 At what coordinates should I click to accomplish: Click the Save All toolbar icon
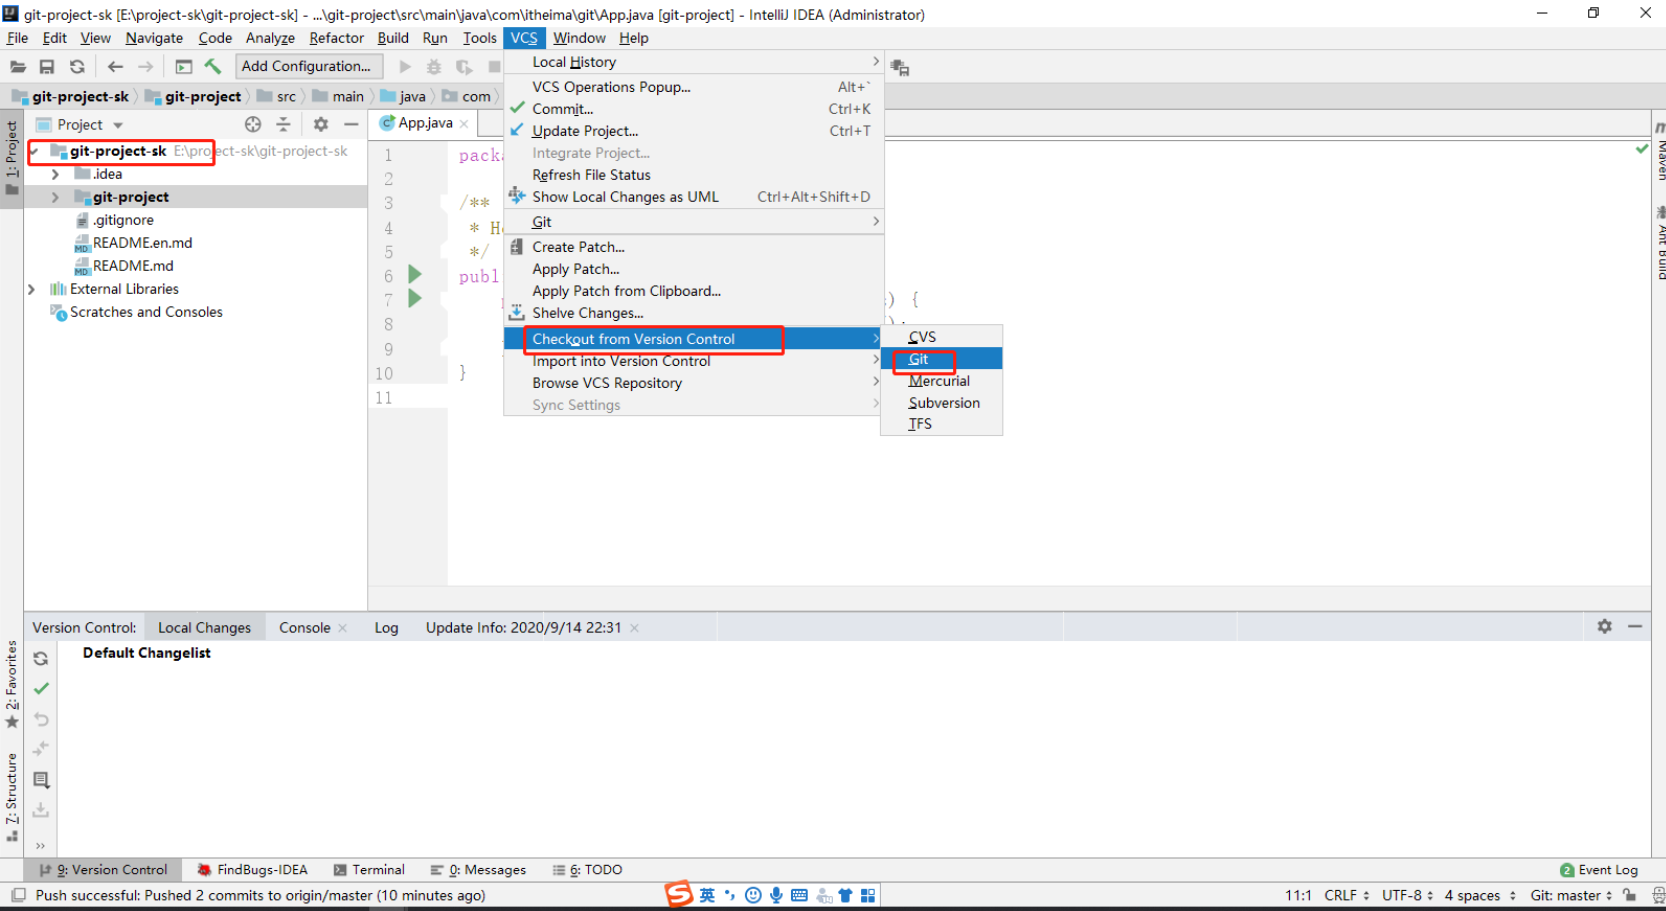pyautogui.click(x=47, y=67)
